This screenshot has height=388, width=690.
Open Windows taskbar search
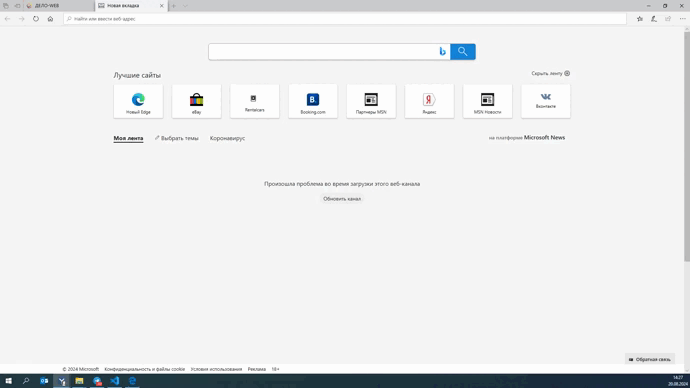tap(26, 381)
